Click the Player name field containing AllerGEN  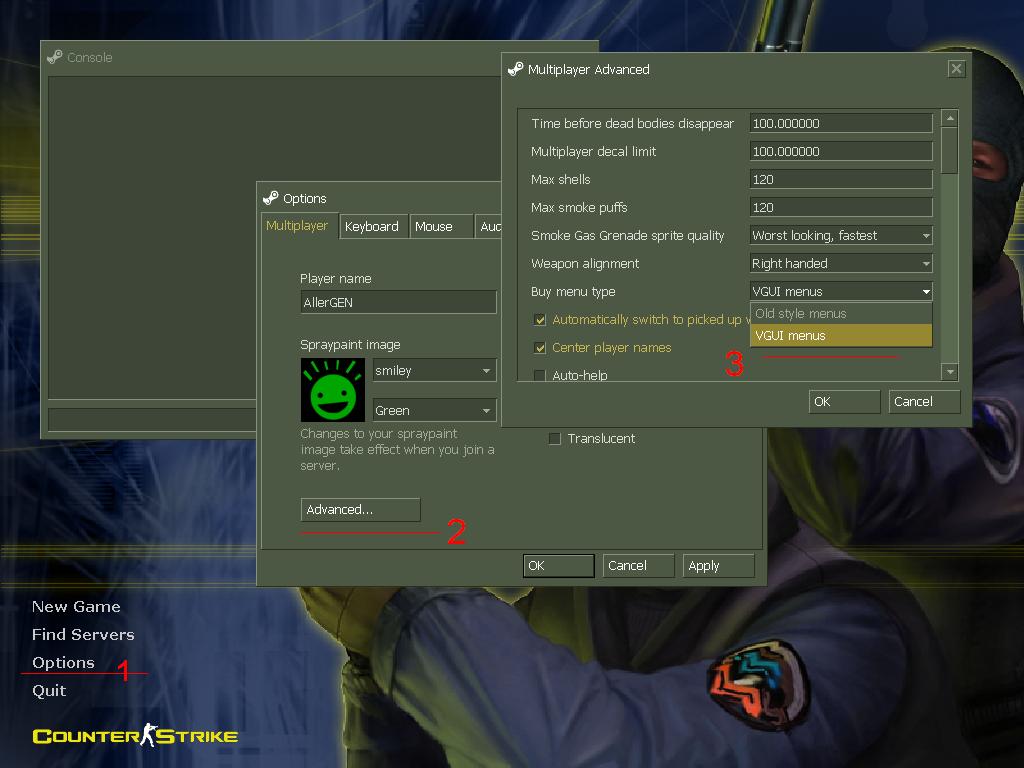tap(398, 302)
